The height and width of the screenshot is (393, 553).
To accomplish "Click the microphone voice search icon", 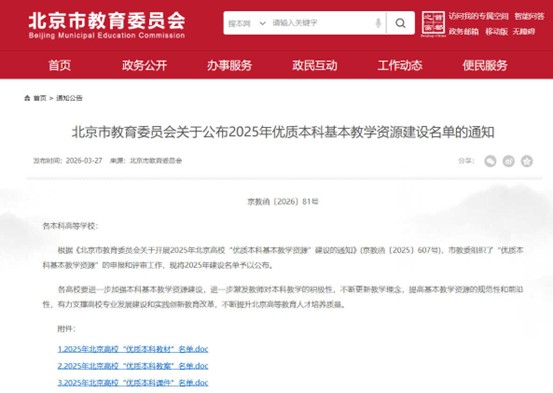I will [378, 23].
